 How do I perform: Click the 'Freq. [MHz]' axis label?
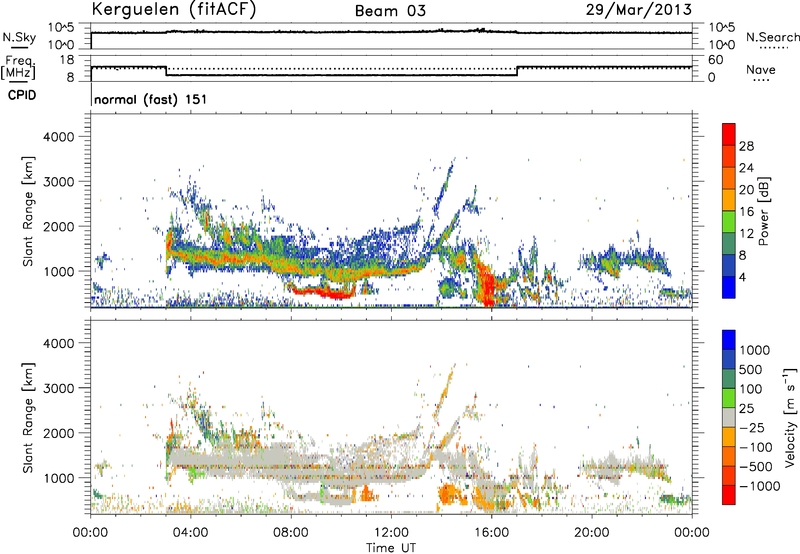[18, 68]
